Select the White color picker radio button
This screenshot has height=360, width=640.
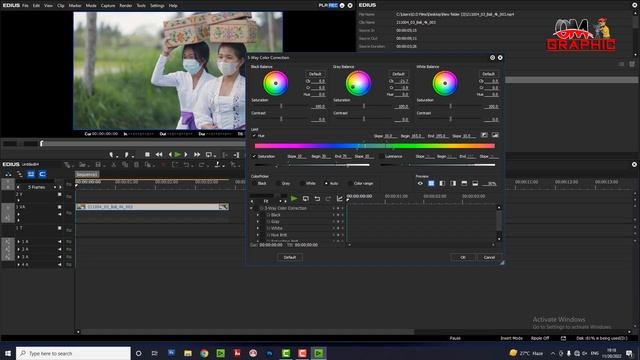tap(302, 183)
